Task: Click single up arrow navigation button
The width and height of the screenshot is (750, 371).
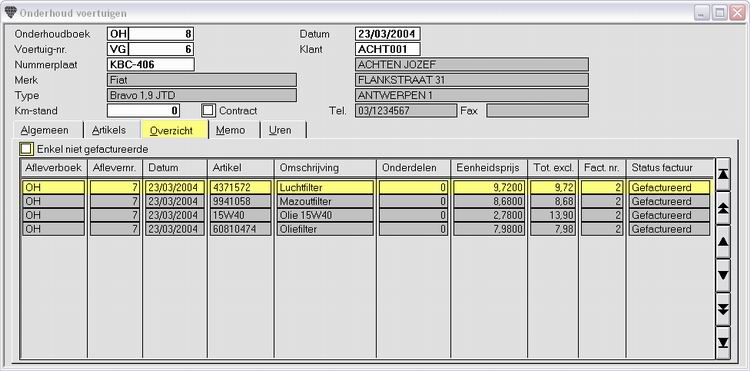Action: pos(723,241)
